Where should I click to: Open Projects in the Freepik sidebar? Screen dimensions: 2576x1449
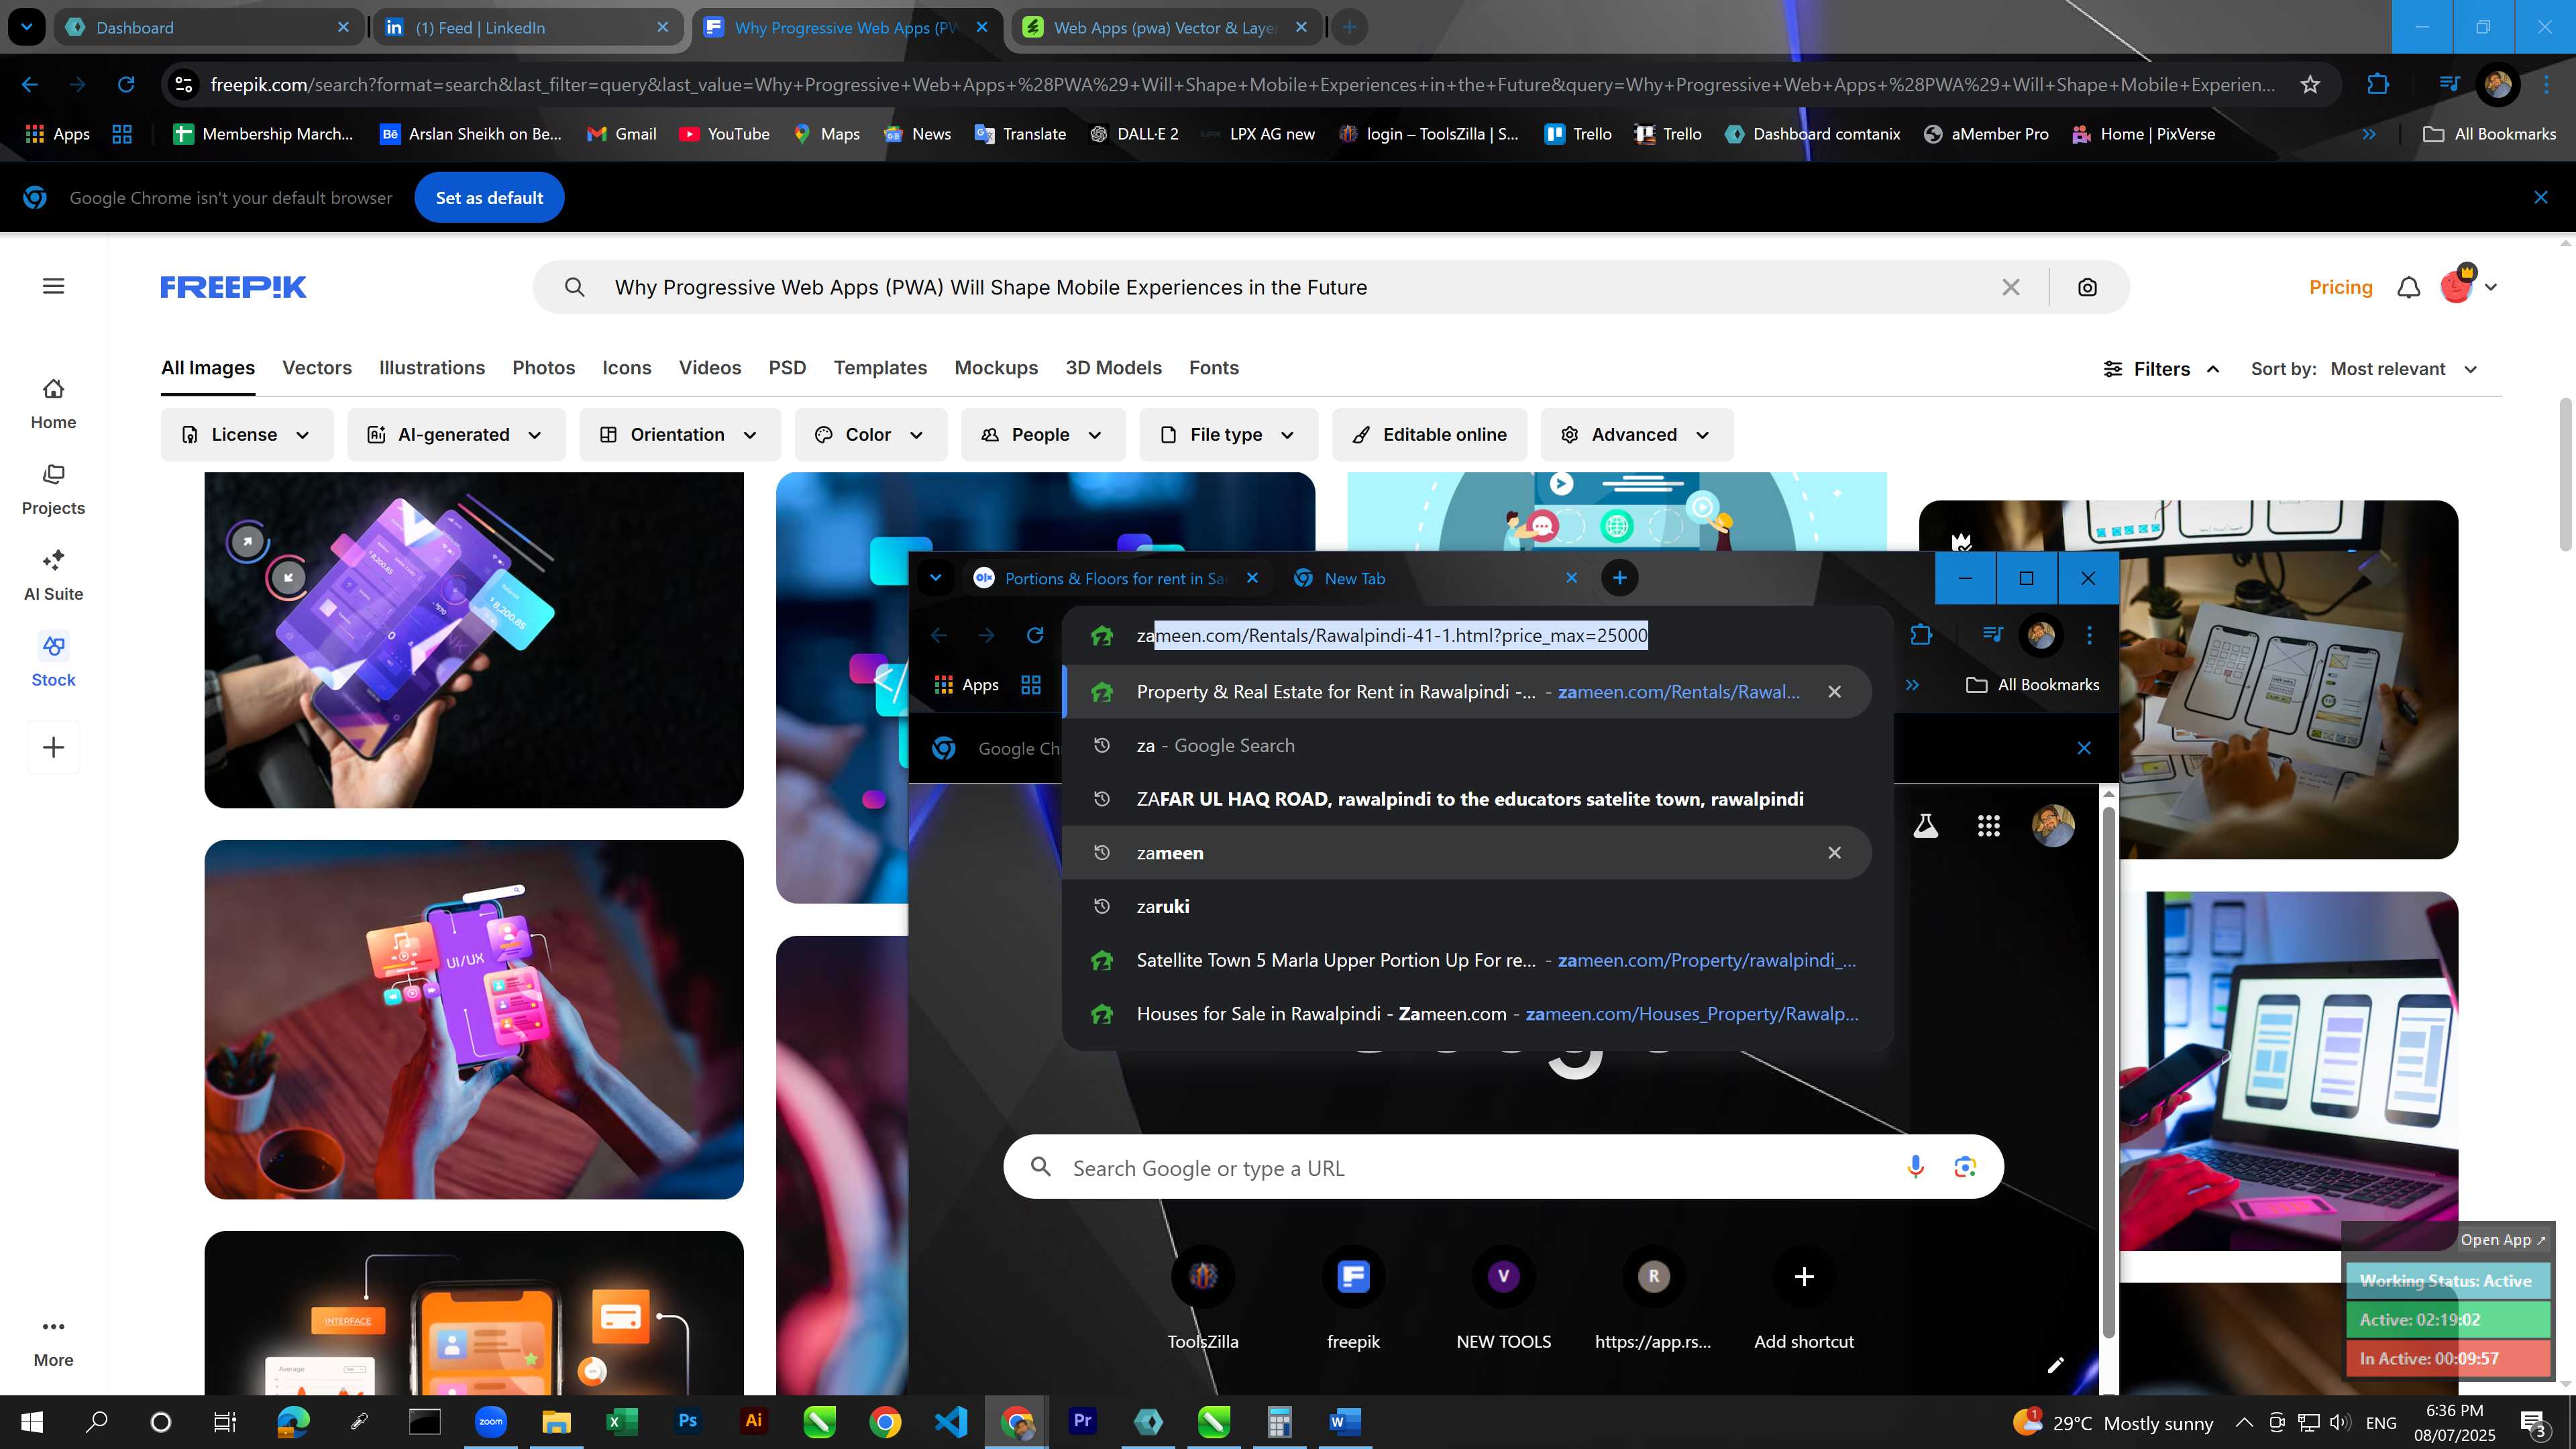53,489
